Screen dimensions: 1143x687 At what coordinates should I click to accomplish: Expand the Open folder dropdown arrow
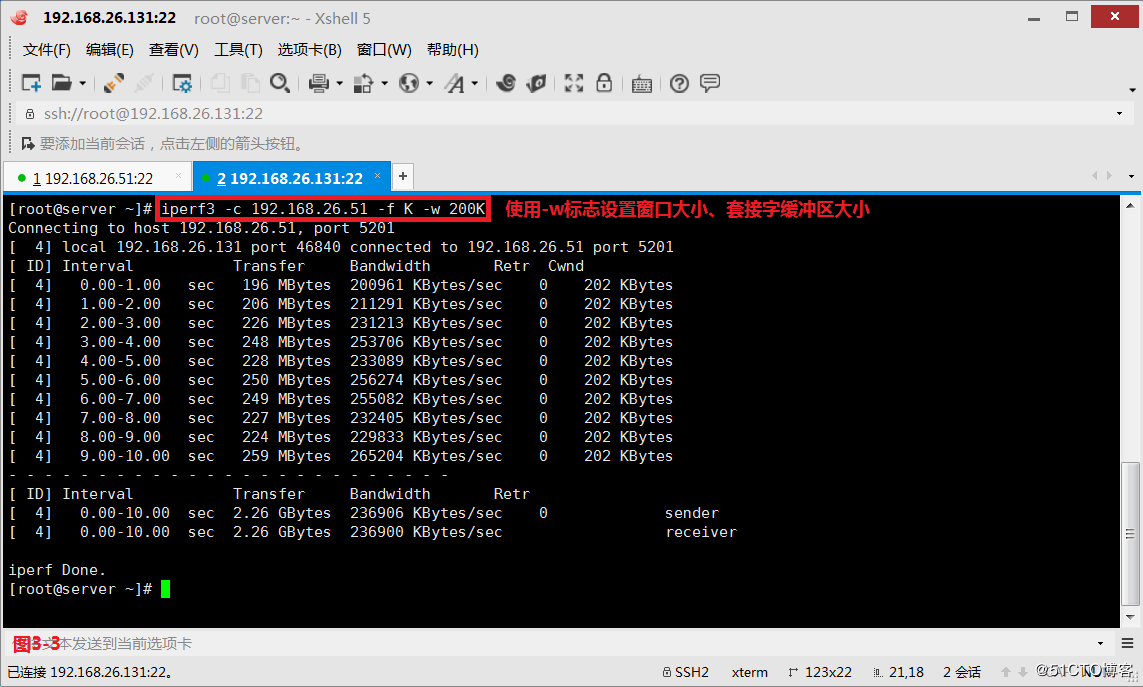[x=82, y=84]
